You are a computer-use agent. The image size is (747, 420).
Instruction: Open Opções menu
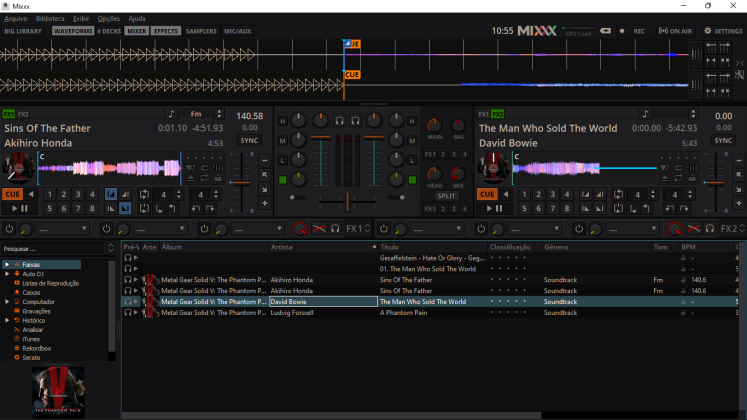[x=109, y=19]
